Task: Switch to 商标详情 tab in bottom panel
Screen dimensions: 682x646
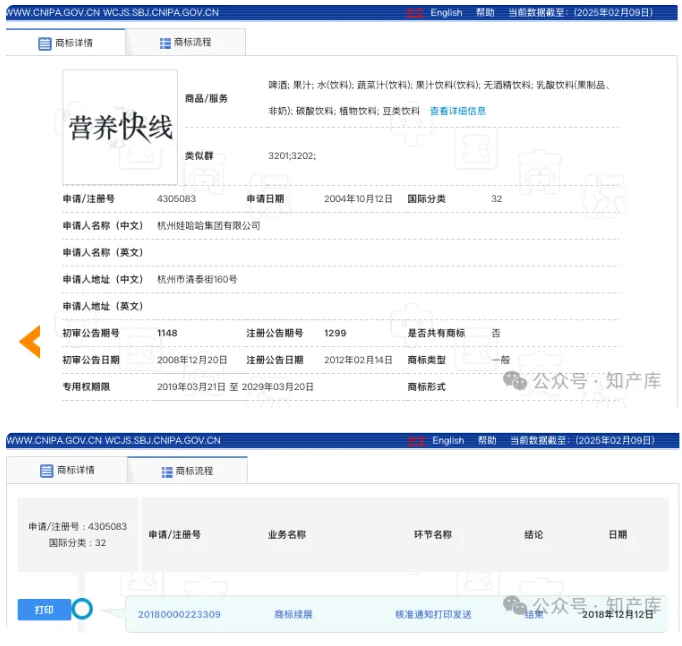Action: pos(67,471)
